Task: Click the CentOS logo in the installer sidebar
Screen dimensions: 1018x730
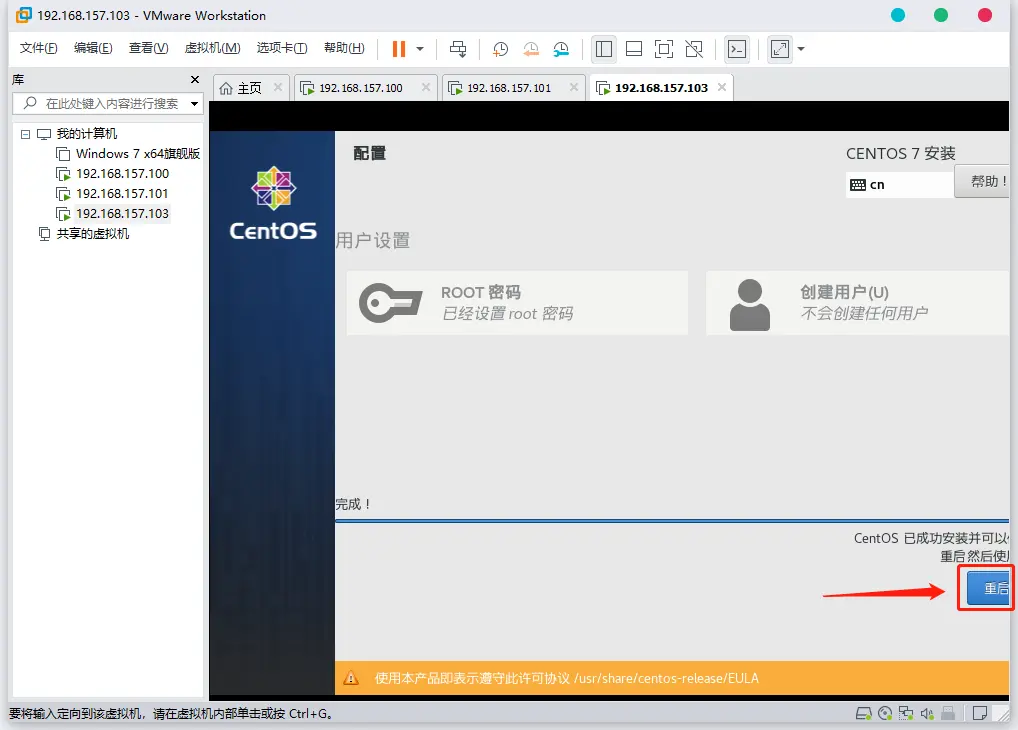Action: (x=273, y=203)
